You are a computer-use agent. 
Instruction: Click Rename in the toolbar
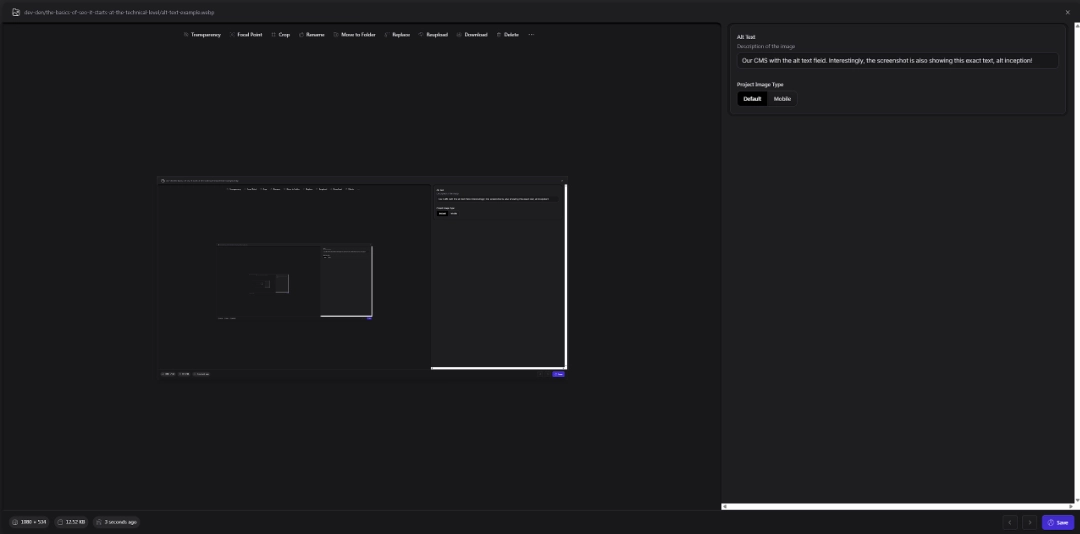pyautogui.click(x=311, y=34)
